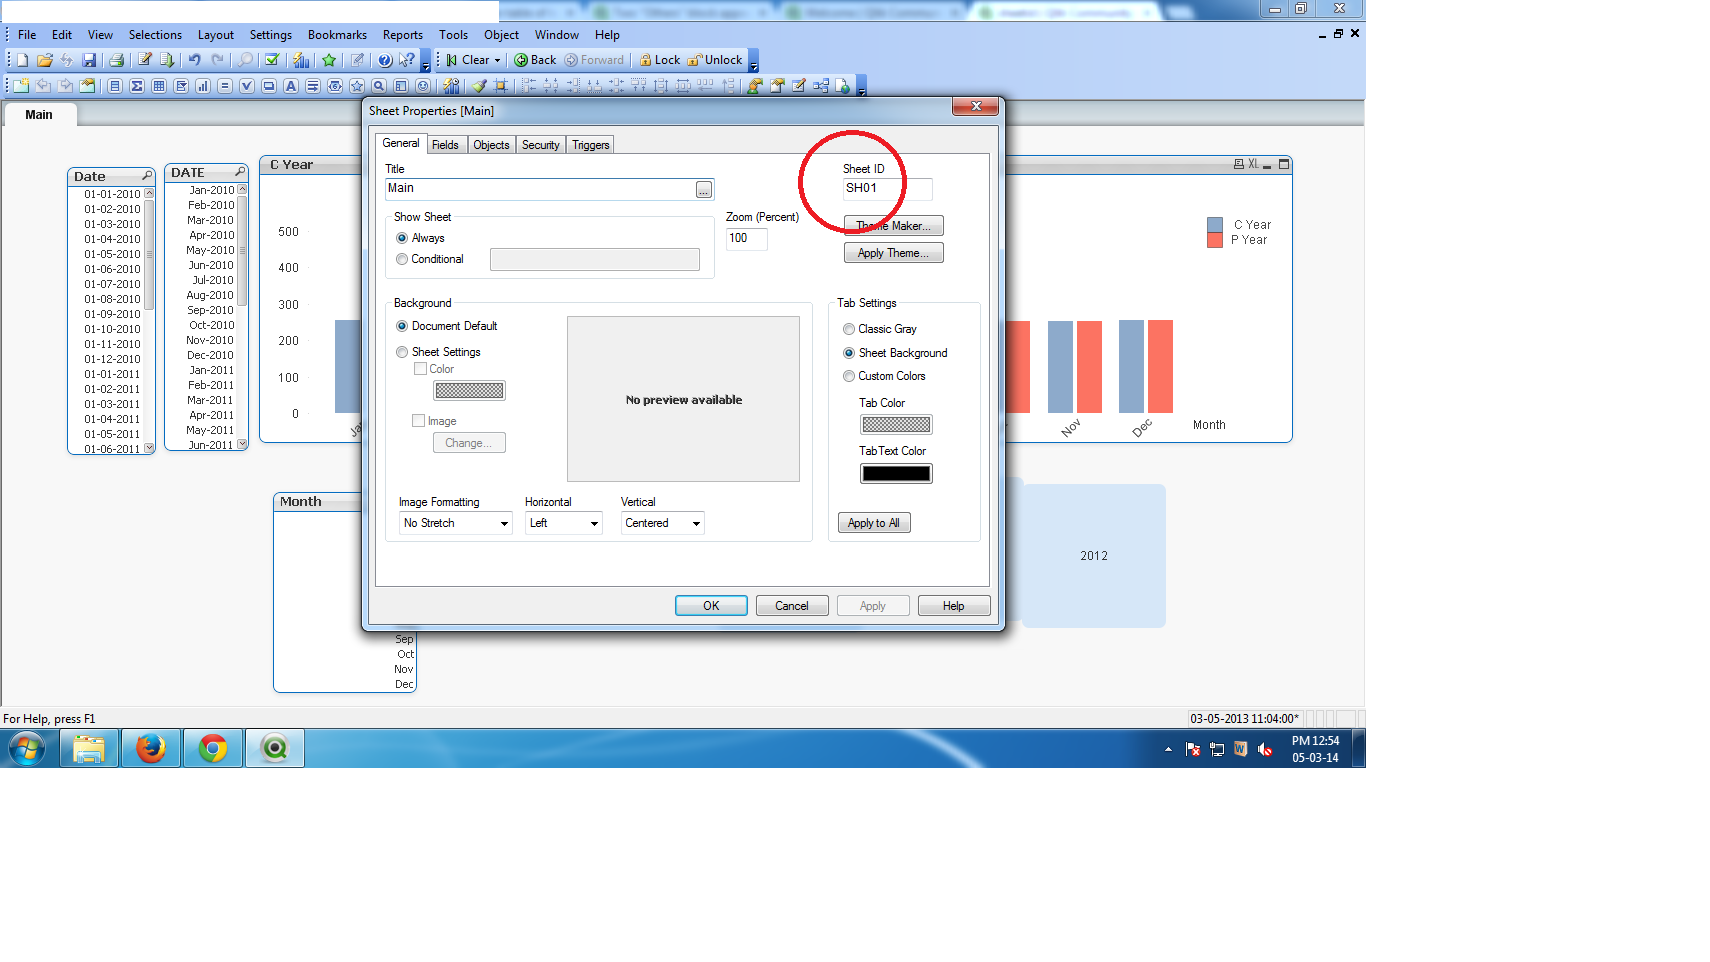The image size is (1710, 962).
Task: Select the Conditional show sheet option
Action: (x=402, y=259)
